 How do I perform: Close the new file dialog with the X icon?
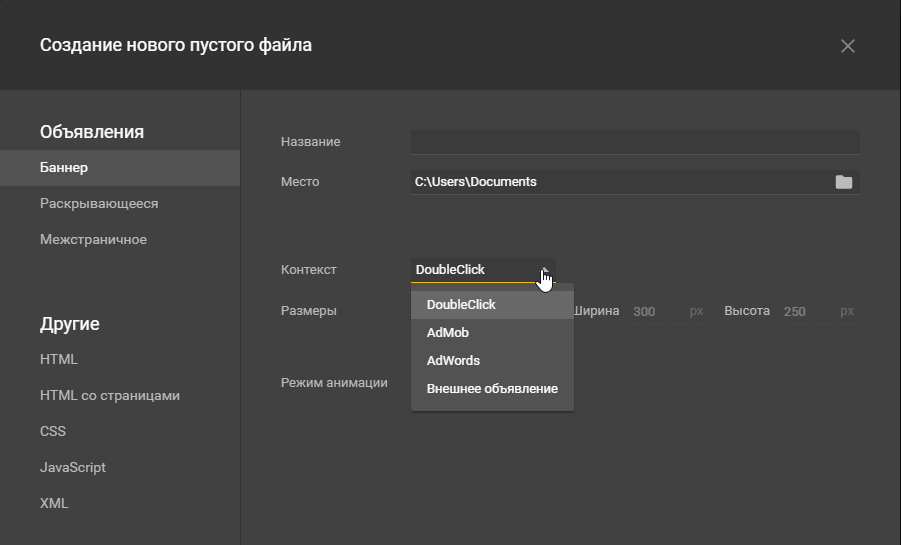[848, 46]
